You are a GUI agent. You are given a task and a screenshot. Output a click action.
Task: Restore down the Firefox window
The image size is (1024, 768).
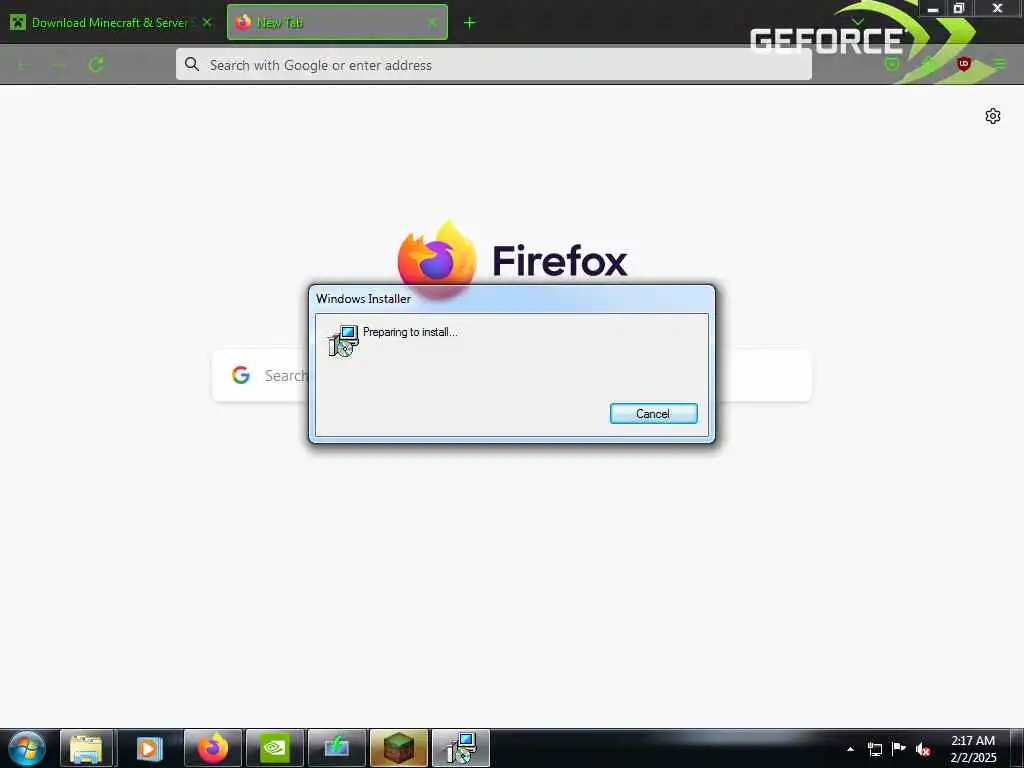(959, 8)
